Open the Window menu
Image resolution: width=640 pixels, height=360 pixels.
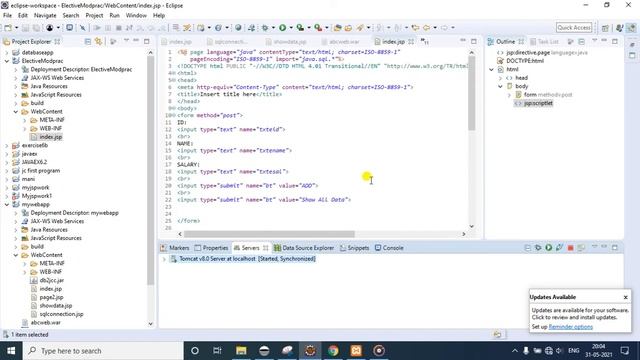click(x=136, y=16)
